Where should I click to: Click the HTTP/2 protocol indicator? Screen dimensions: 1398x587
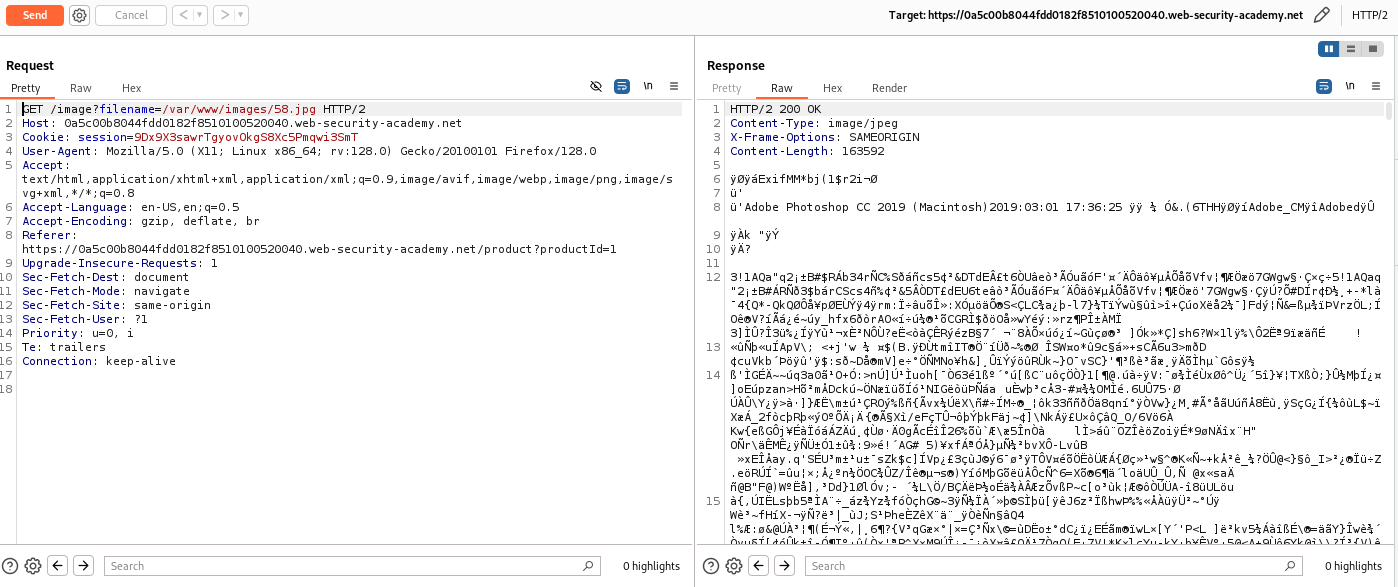(1369, 15)
